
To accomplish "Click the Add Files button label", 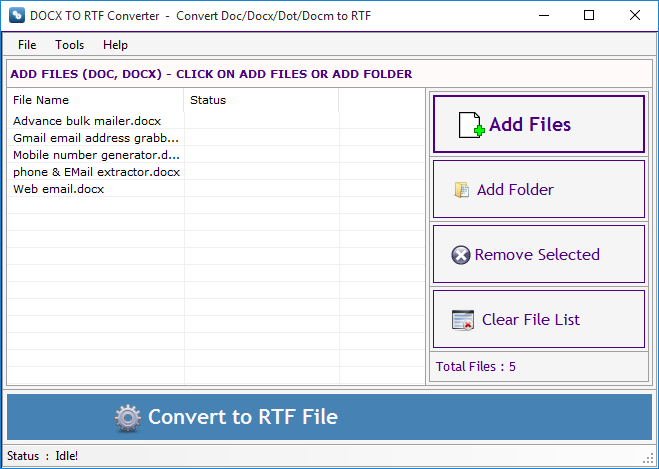I will point(530,124).
